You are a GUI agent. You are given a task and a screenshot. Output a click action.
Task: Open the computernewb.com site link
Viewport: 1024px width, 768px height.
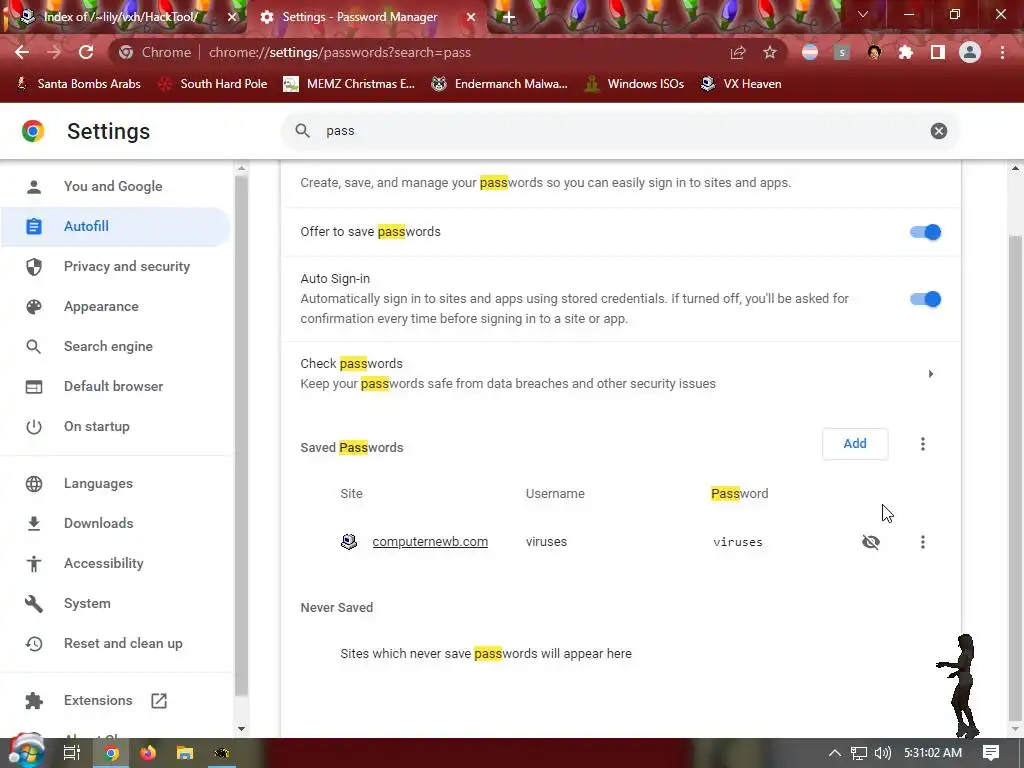[430, 541]
